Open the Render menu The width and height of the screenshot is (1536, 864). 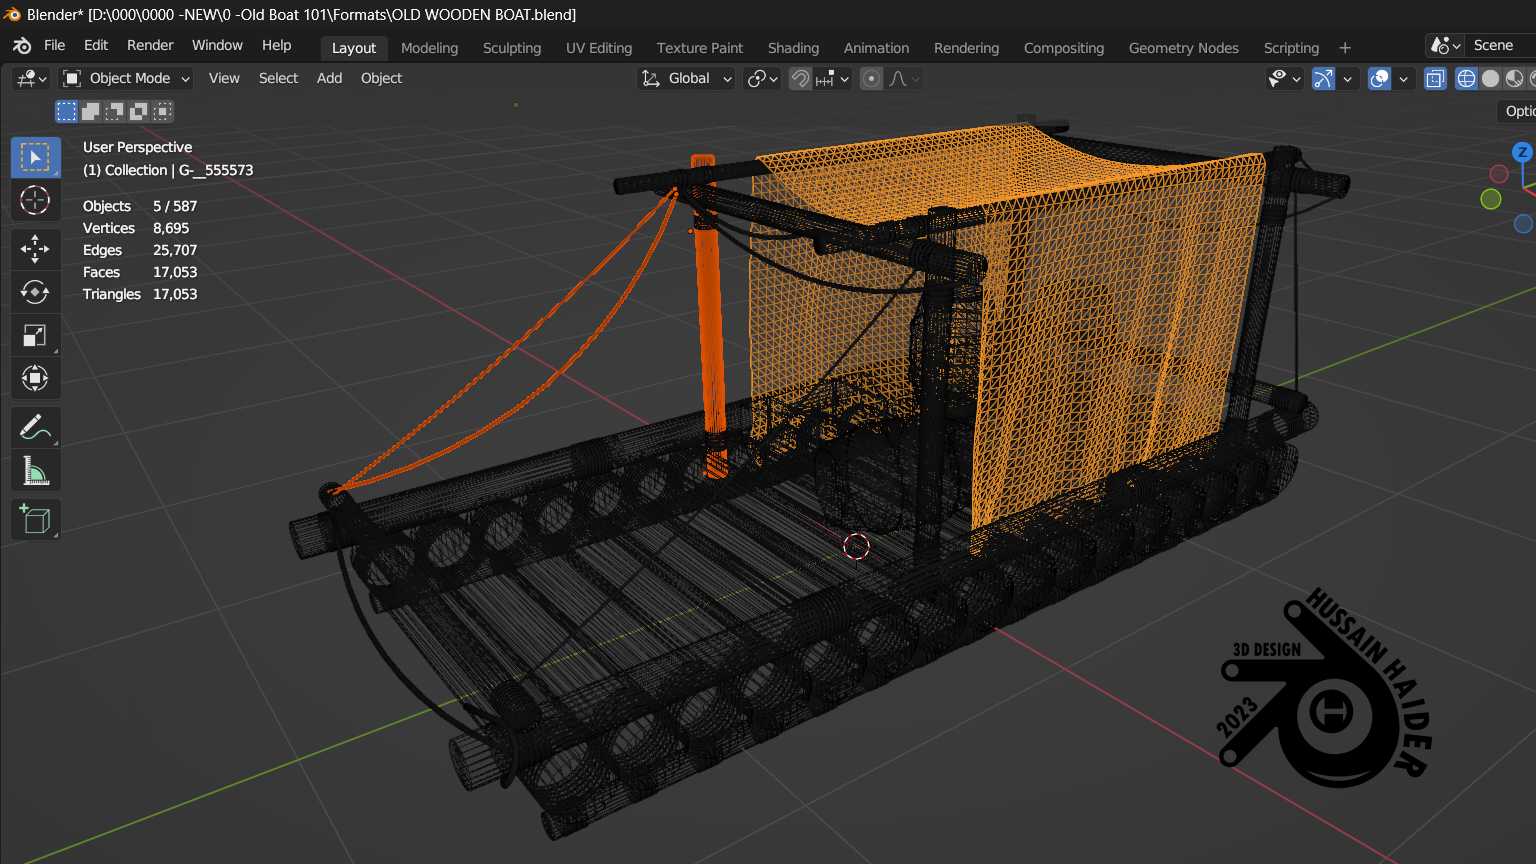point(150,46)
